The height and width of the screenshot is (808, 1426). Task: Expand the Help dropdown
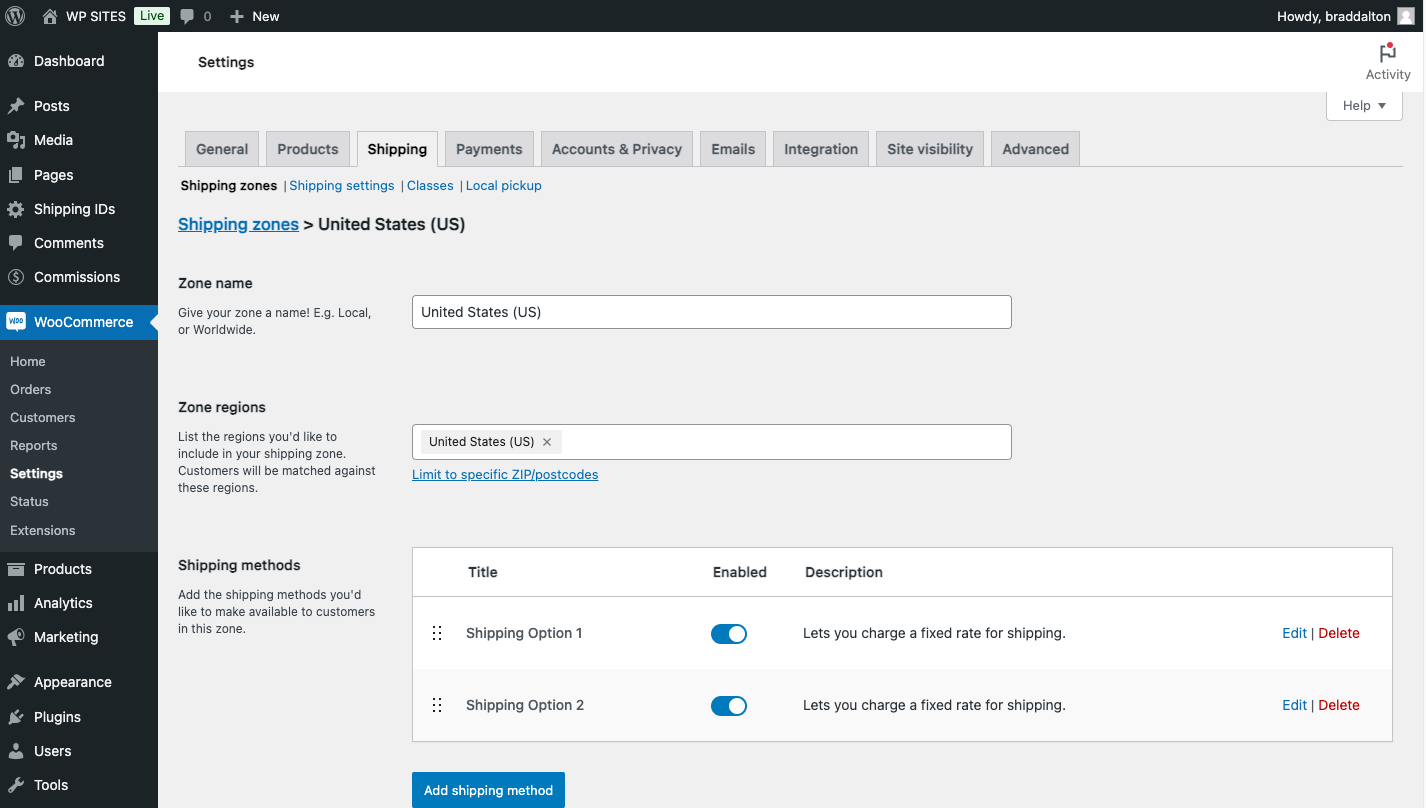pyautogui.click(x=1364, y=106)
